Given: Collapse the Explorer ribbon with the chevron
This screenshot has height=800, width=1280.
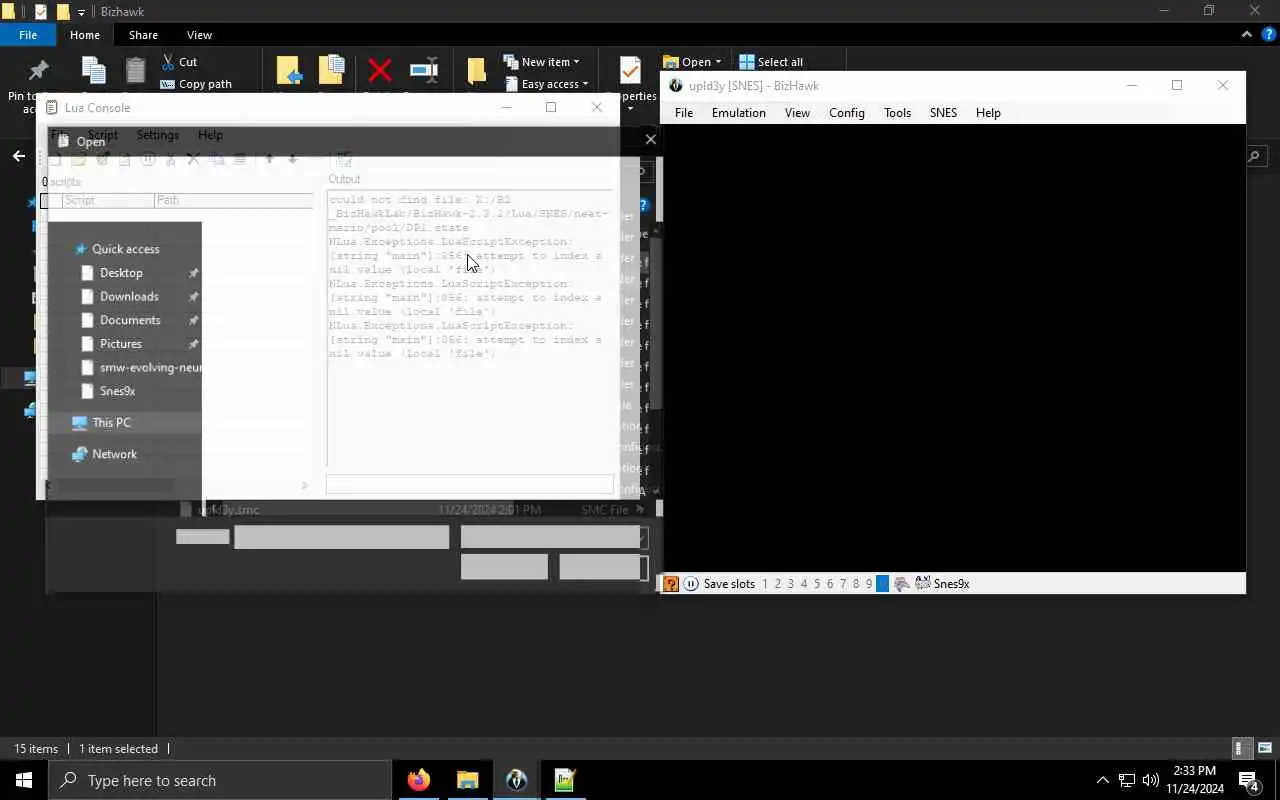Looking at the screenshot, I should click(x=1247, y=34).
